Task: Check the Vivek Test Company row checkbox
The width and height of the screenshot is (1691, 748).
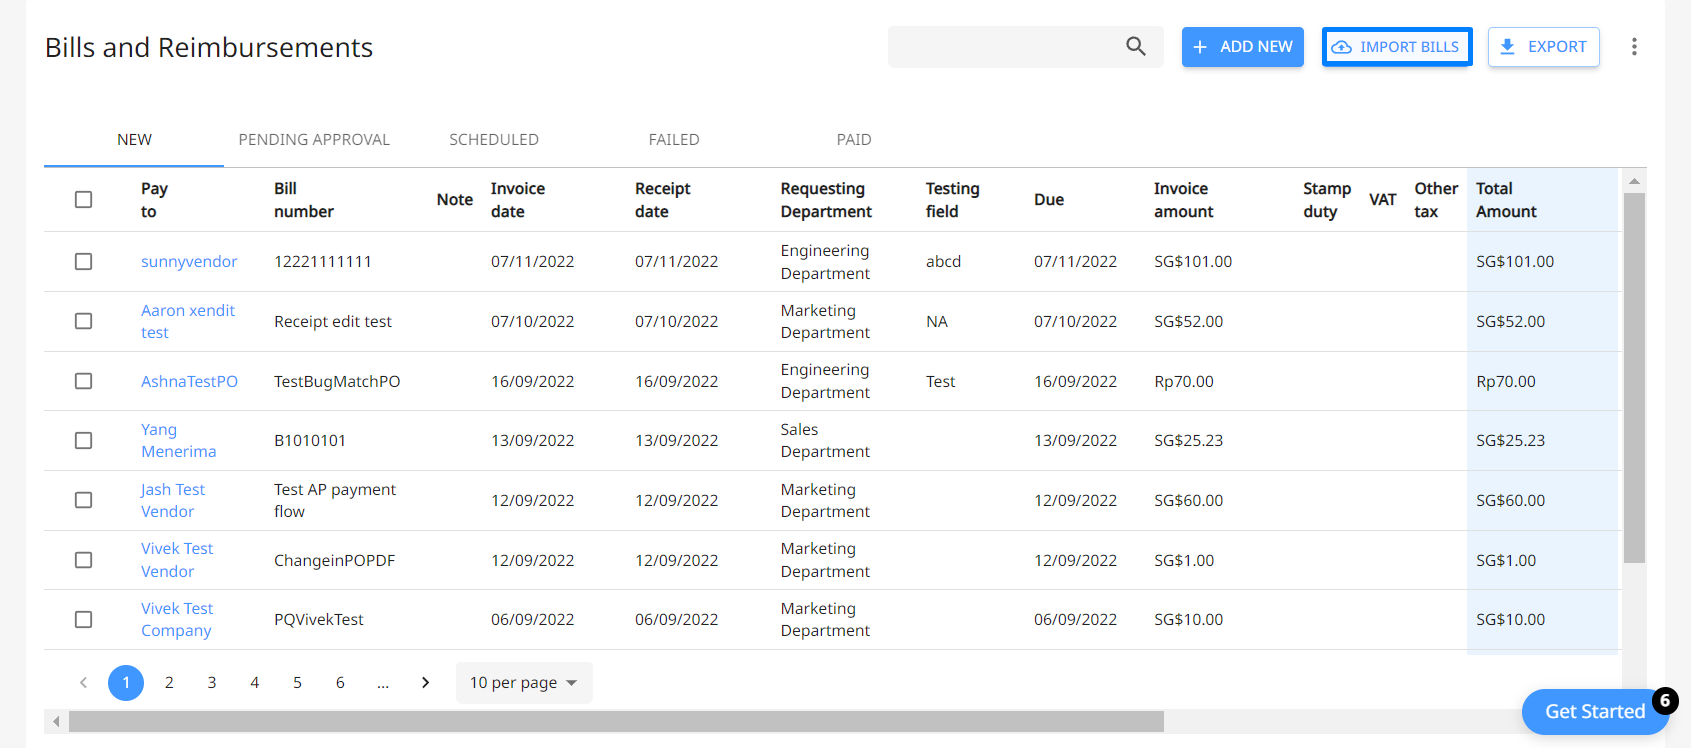Action: 84,619
